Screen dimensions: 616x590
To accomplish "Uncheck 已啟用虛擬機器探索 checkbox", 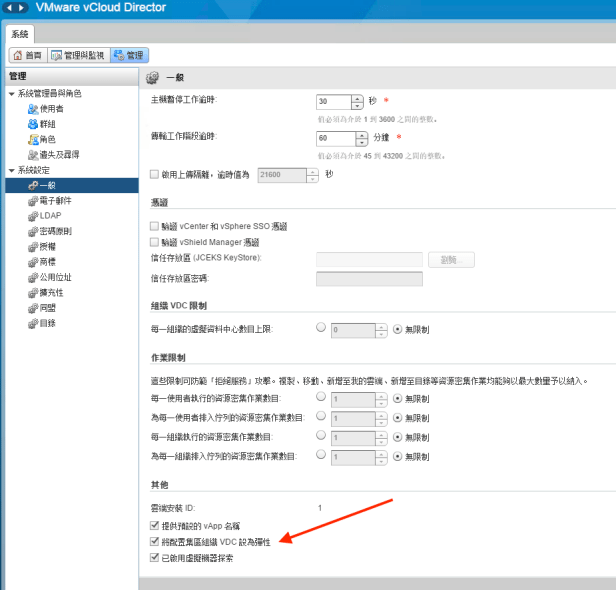I will click(x=154, y=556).
